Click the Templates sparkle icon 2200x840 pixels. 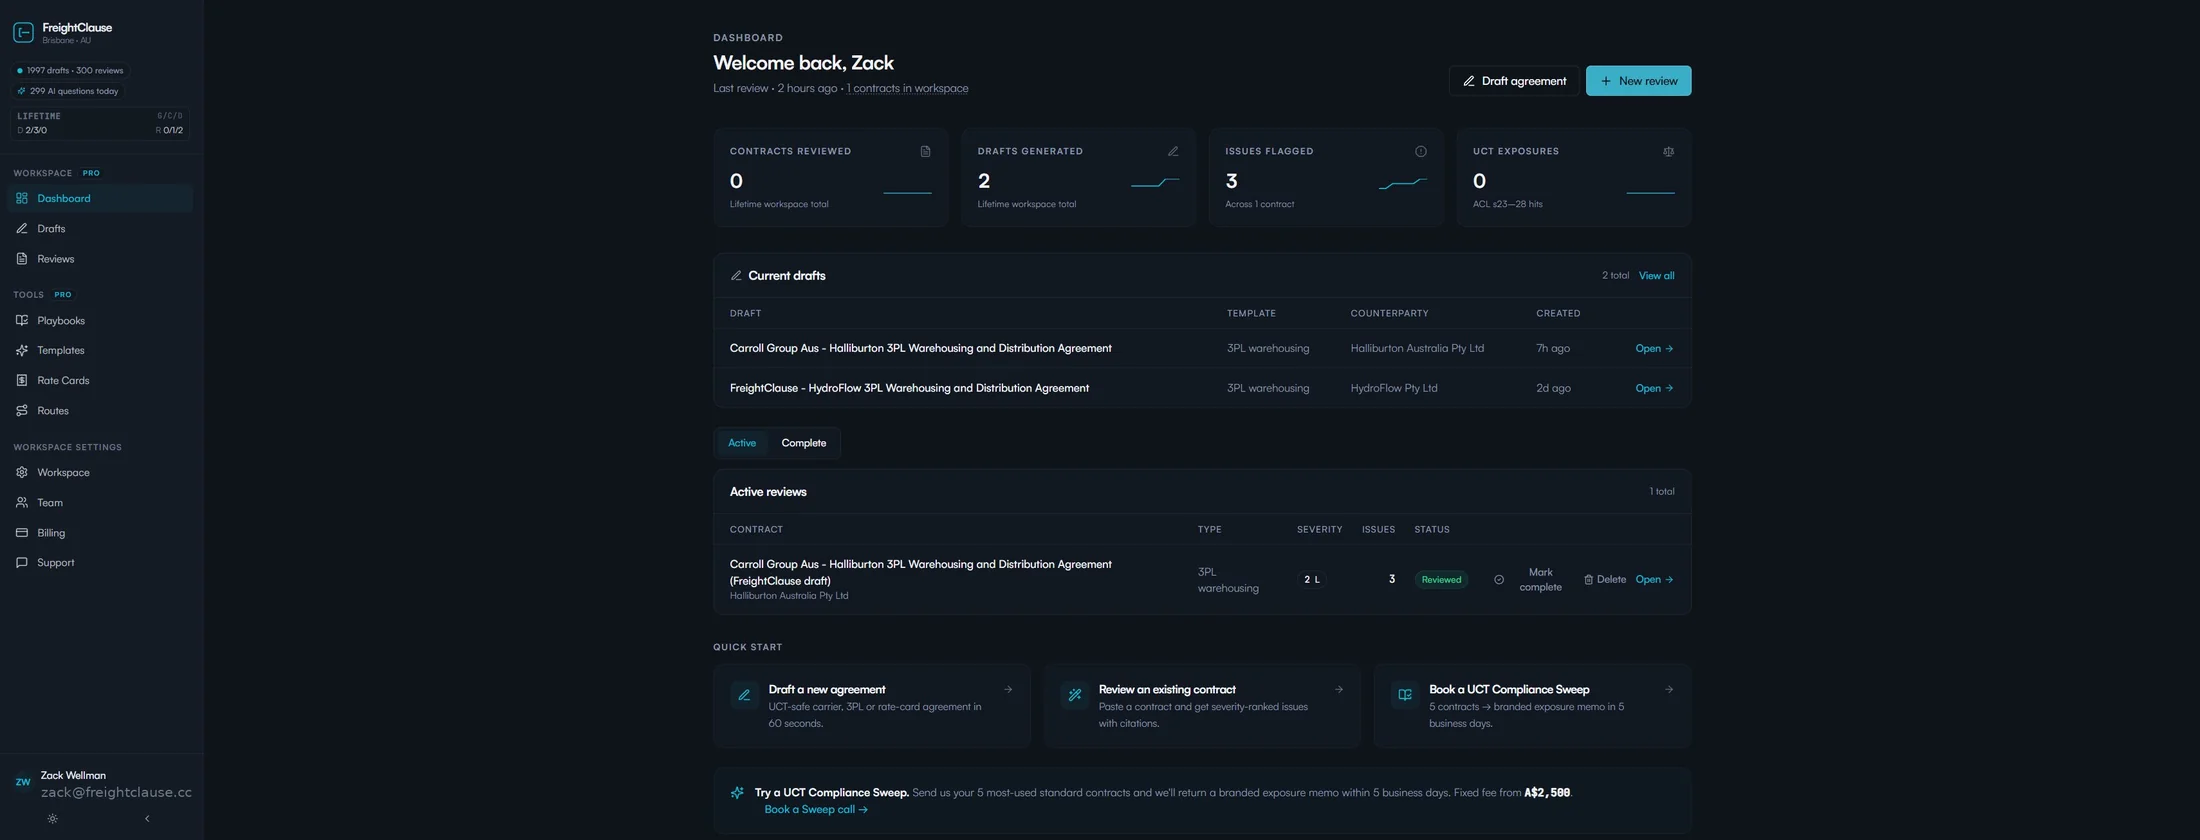pyautogui.click(x=22, y=350)
